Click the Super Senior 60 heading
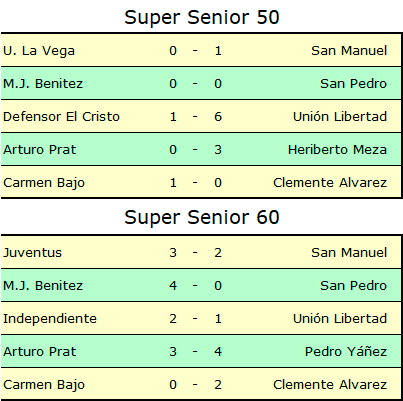This screenshot has width=403, height=401. [x=202, y=217]
